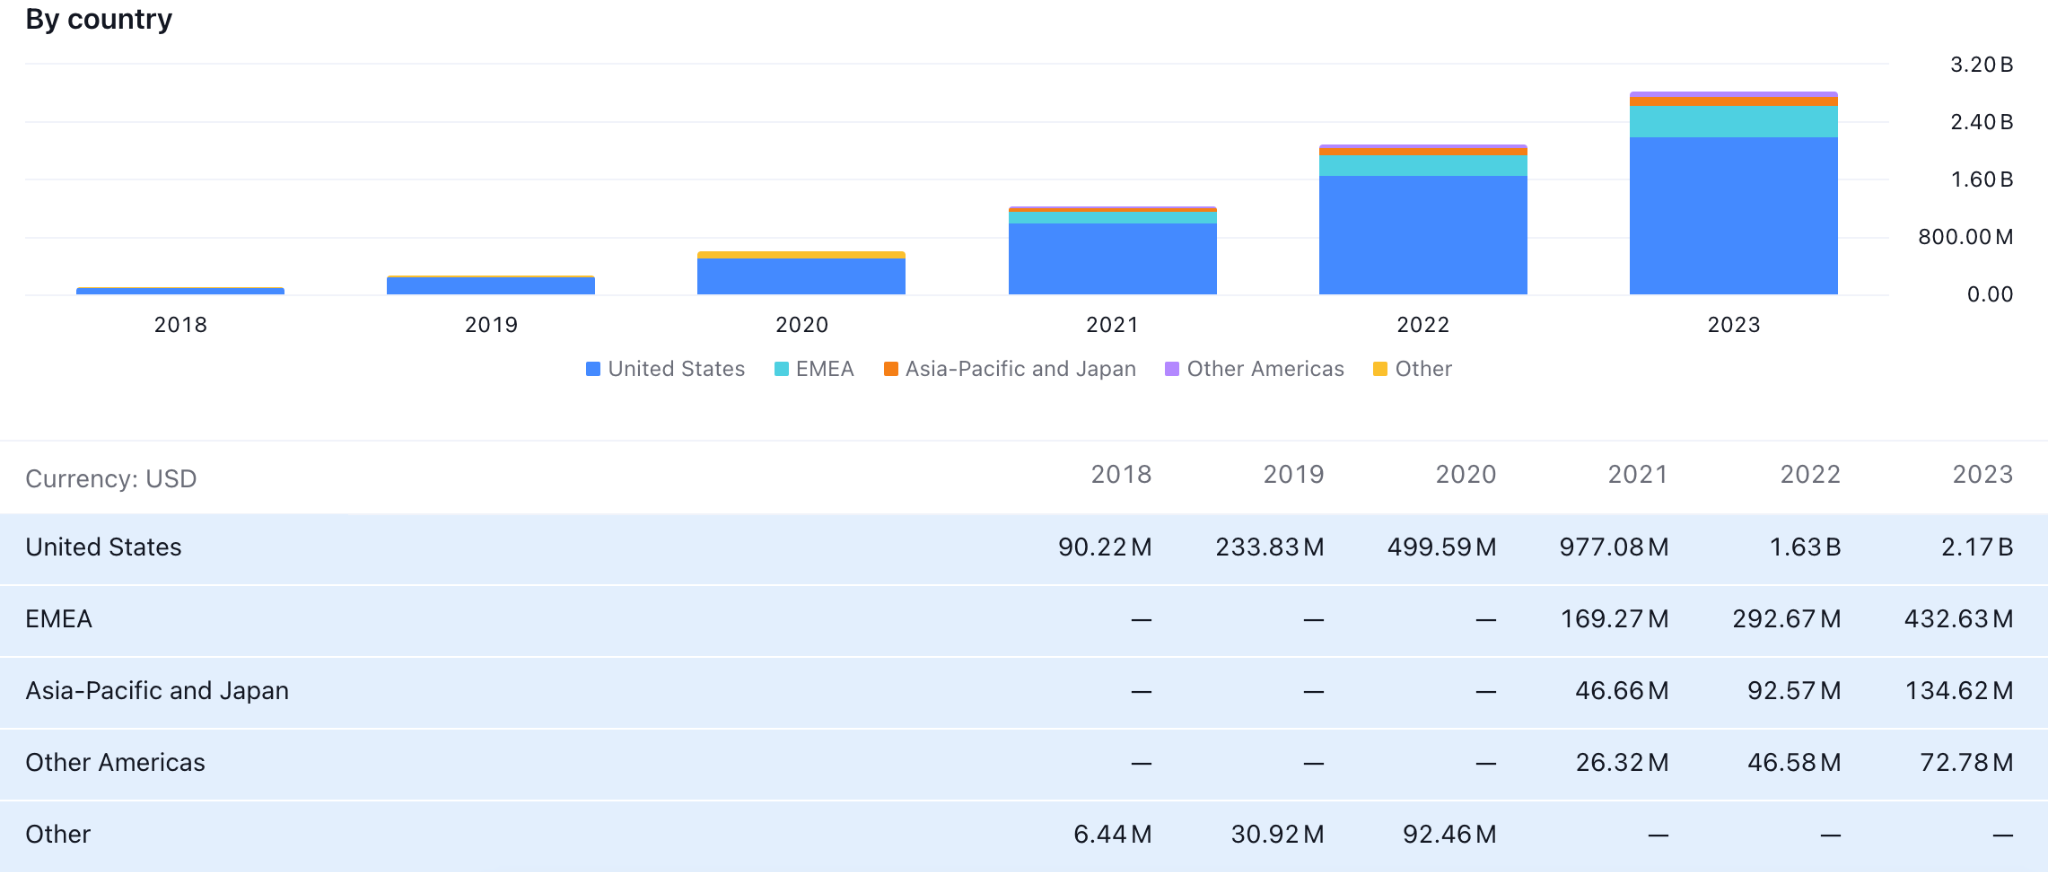Viewport: 2048px width, 872px height.
Task: Click the purple Other Americas legend swatch
Action: pos(1172,369)
